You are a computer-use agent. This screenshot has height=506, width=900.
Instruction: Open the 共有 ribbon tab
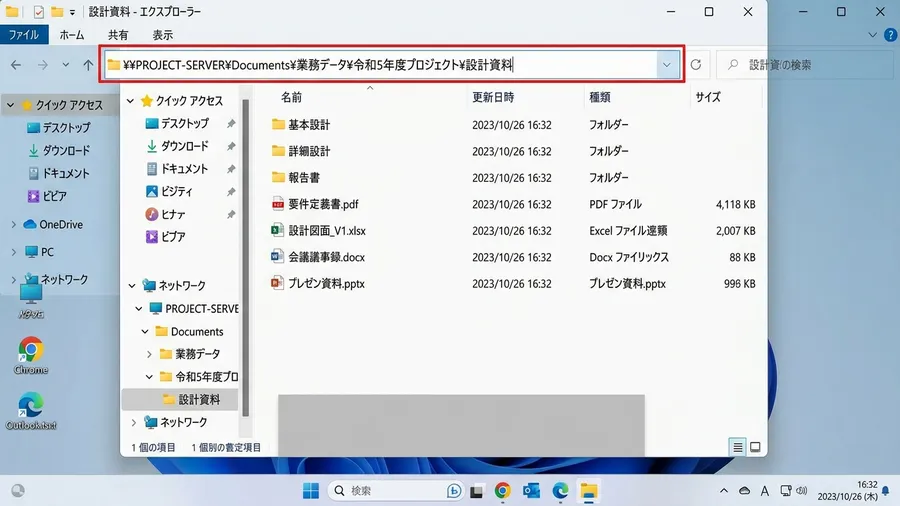118,35
